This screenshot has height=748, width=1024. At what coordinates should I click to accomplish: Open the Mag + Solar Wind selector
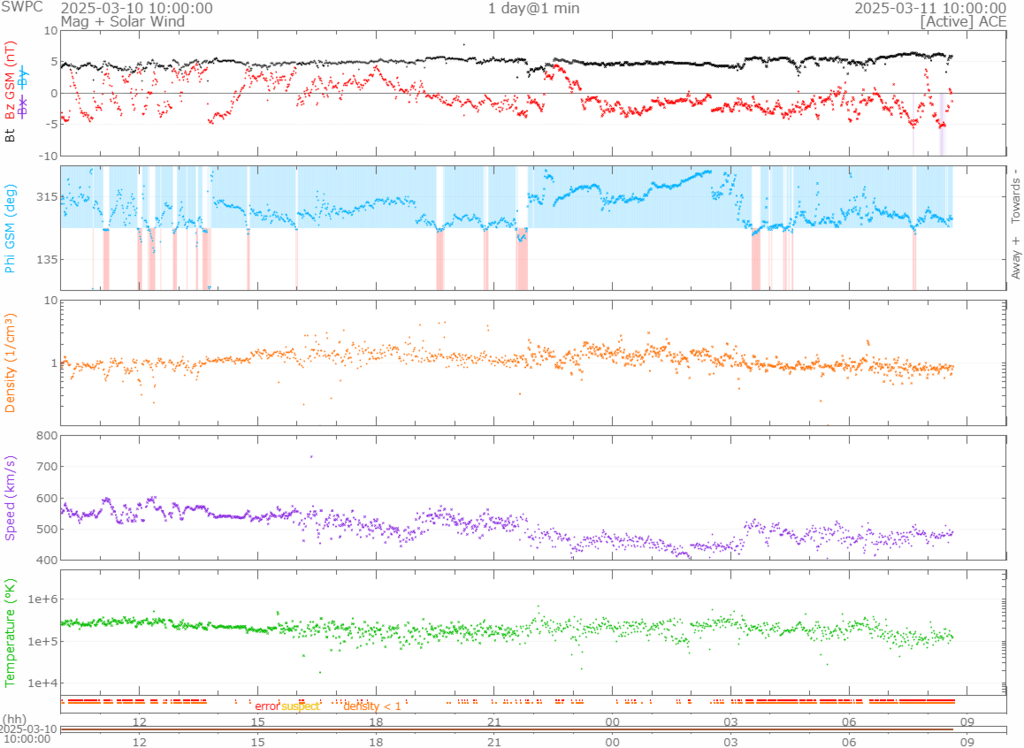pyautogui.click(x=111, y=20)
